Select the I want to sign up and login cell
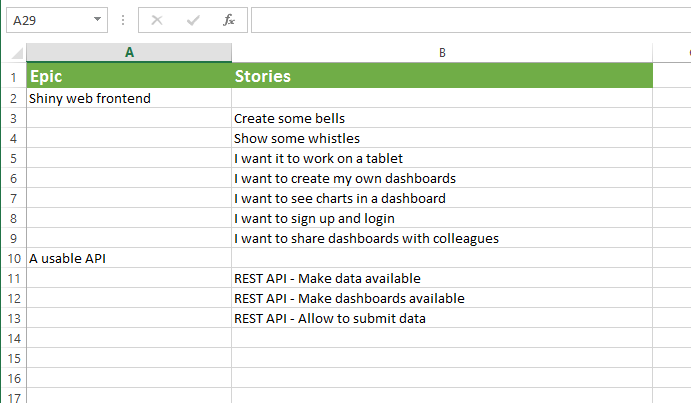Screen dimensions: 691x403 pos(442,218)
